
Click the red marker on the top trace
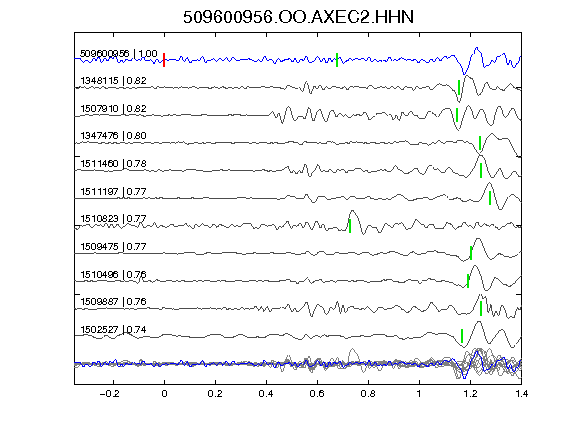tap(164, 60)
